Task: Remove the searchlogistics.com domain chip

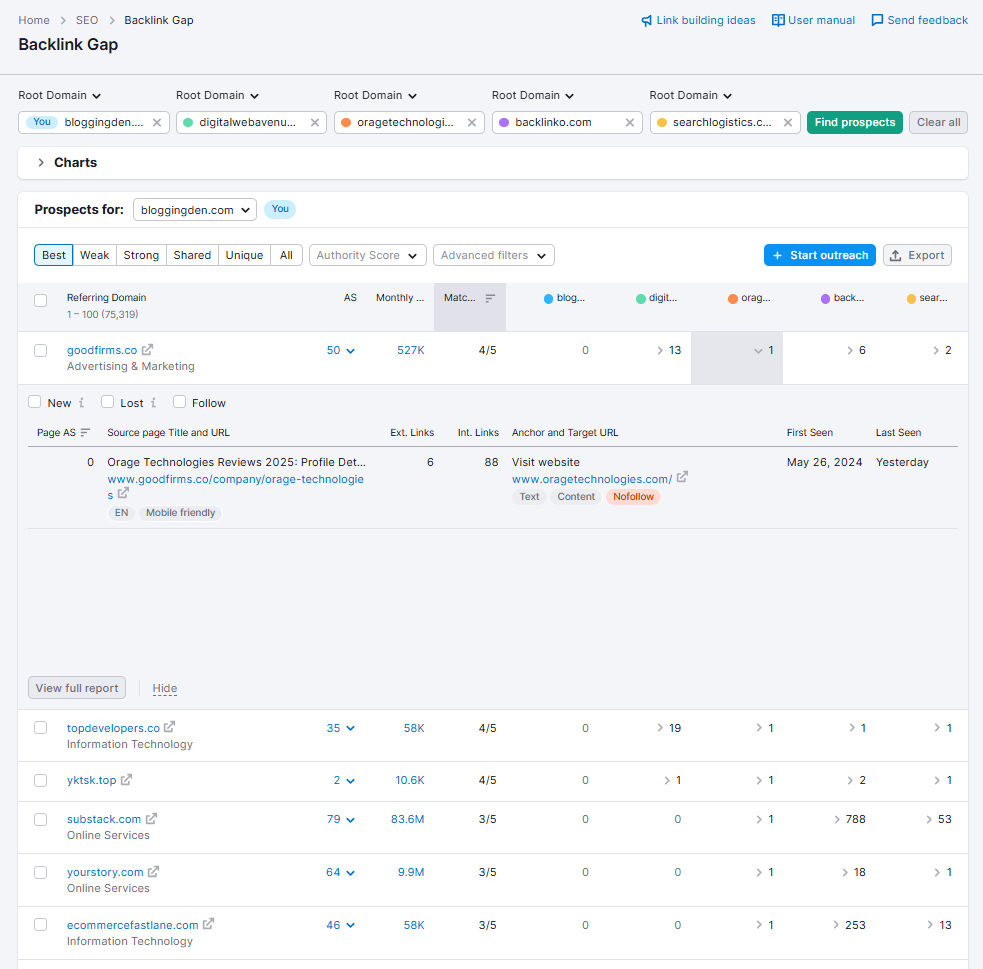Action: click(x=786, y=123)
